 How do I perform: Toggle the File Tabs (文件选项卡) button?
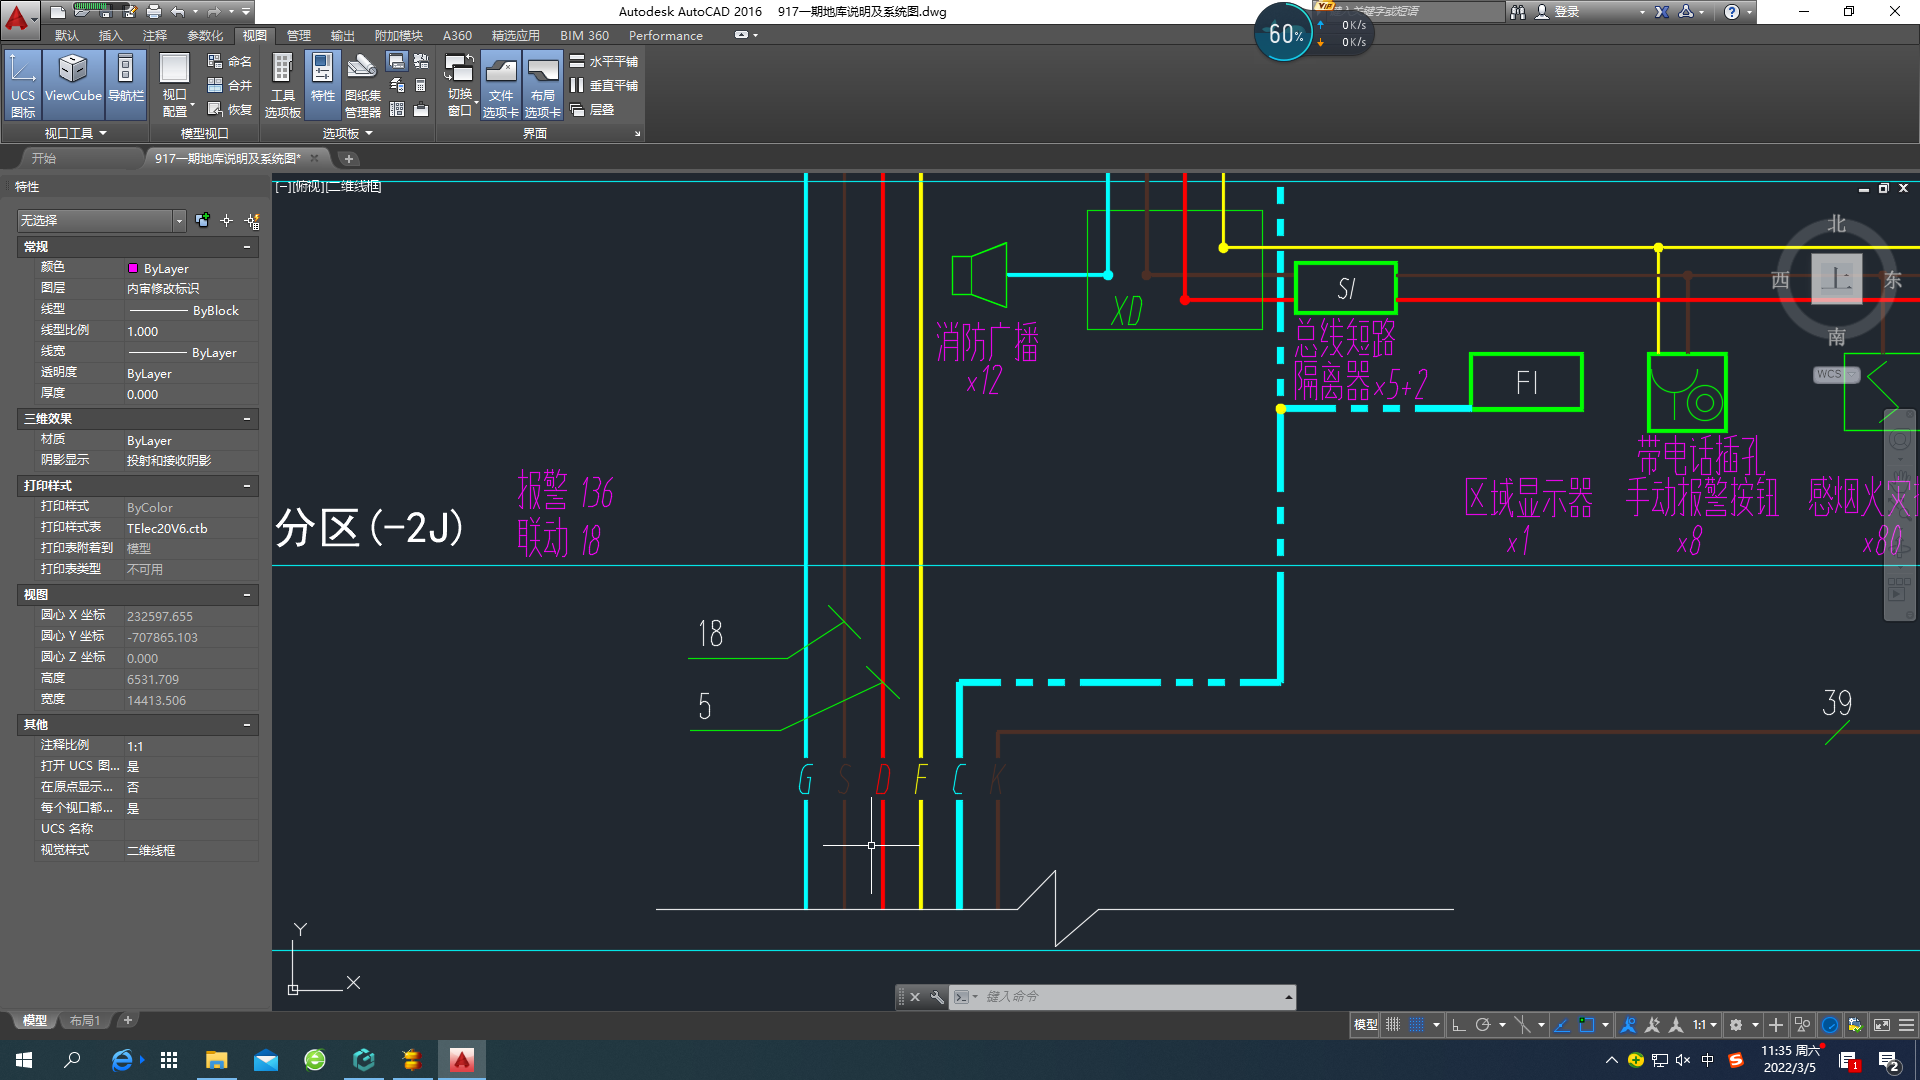[x=500, y=85]
